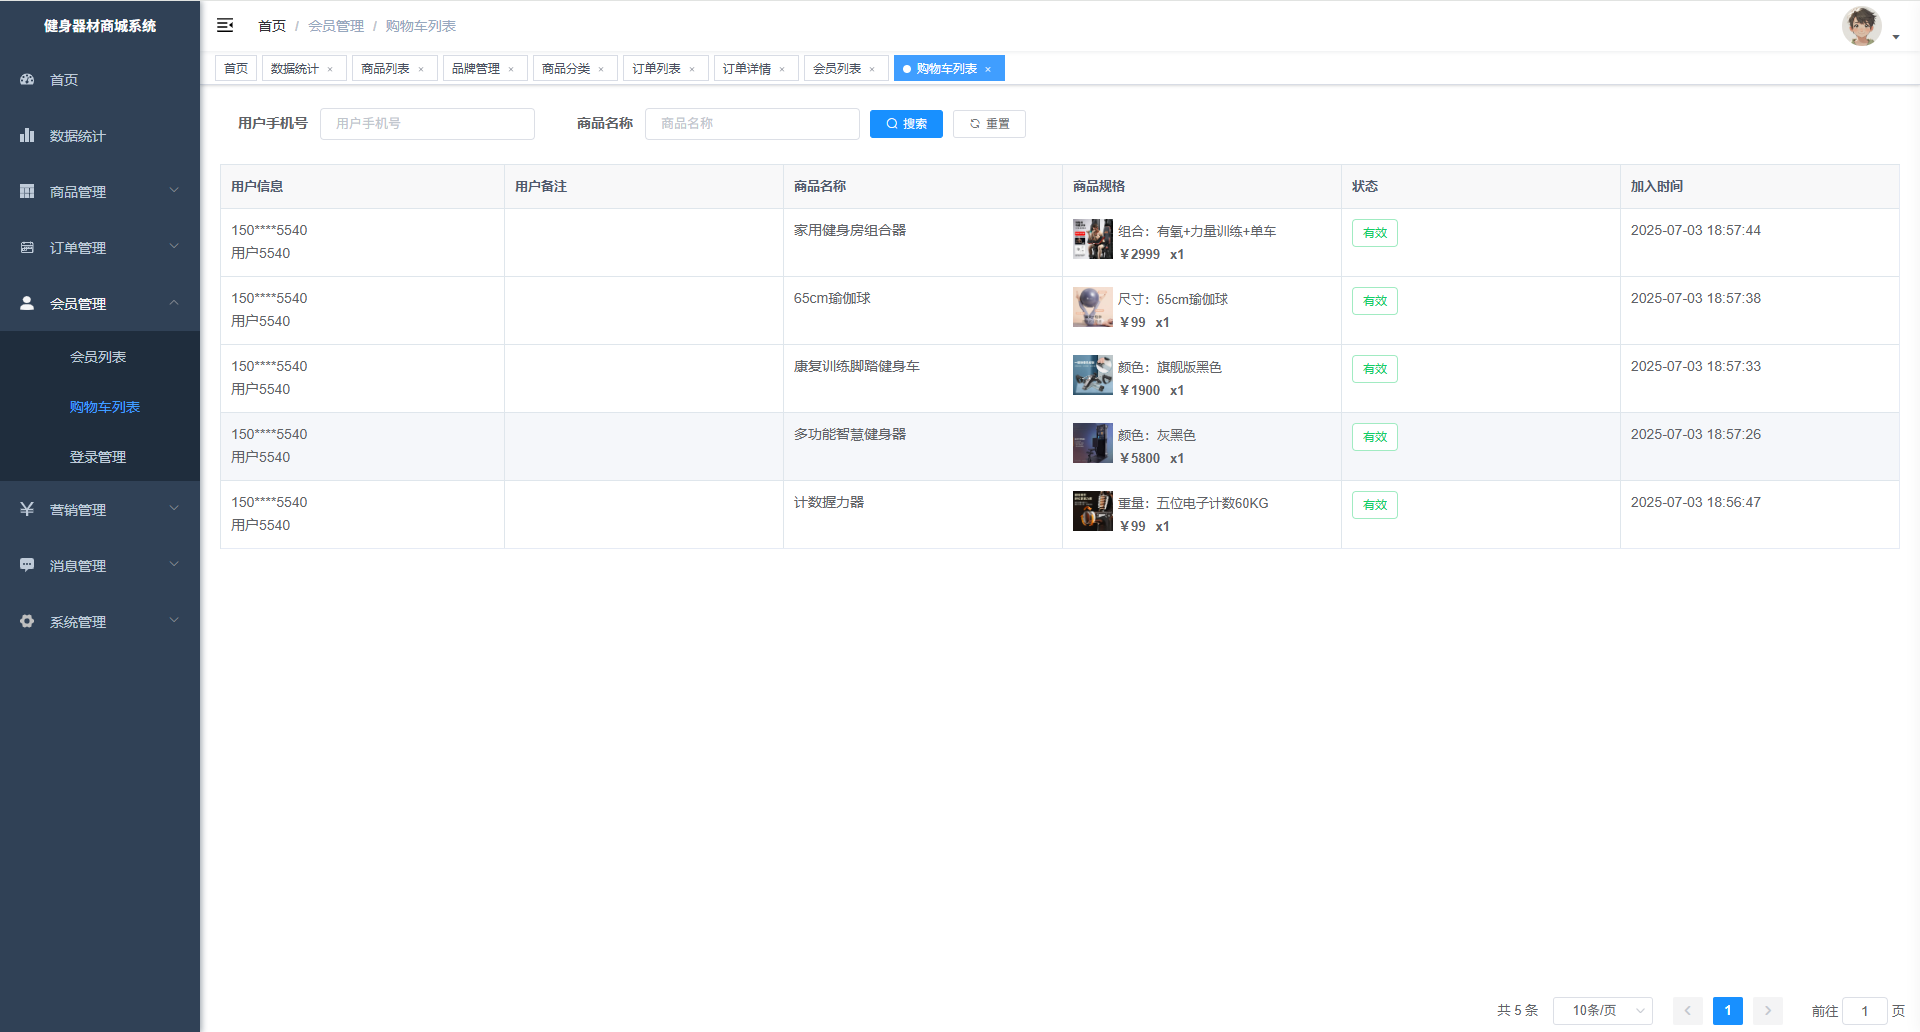Collapse the sidebar with the hamburger icon
This screenshot has height=1032, width=1920.
coord(225,25)
